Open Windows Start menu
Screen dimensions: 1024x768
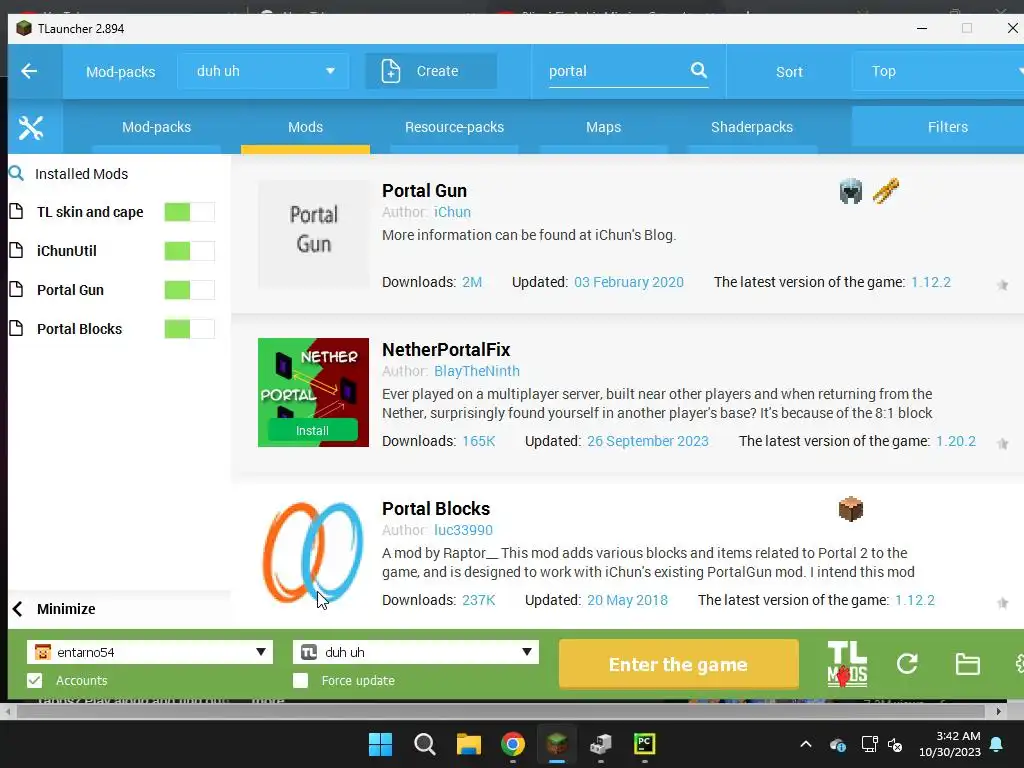coord(380,744)
